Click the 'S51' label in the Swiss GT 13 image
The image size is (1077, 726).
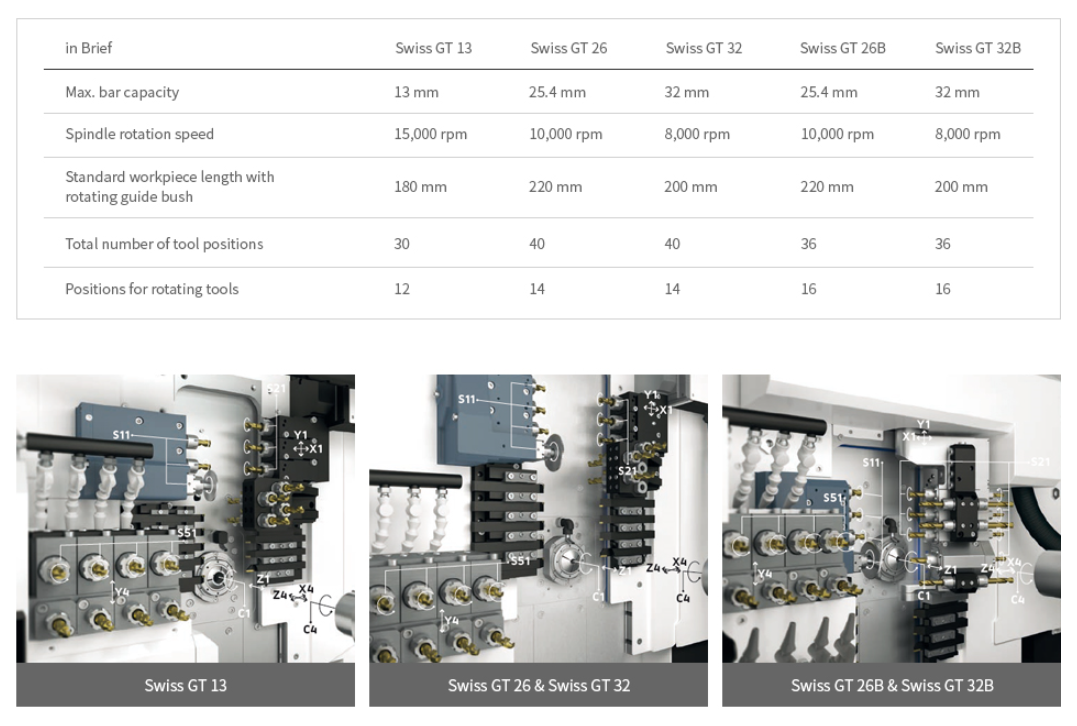(x=186, y=532)
